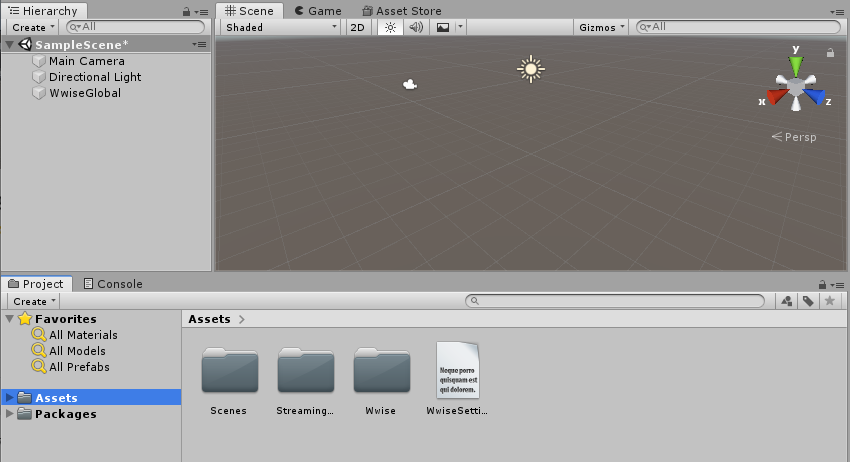The height and width of the screenshot is (462, 850).
Task: Toggle the Persp projection label
Action: click(x=795, y=137)
